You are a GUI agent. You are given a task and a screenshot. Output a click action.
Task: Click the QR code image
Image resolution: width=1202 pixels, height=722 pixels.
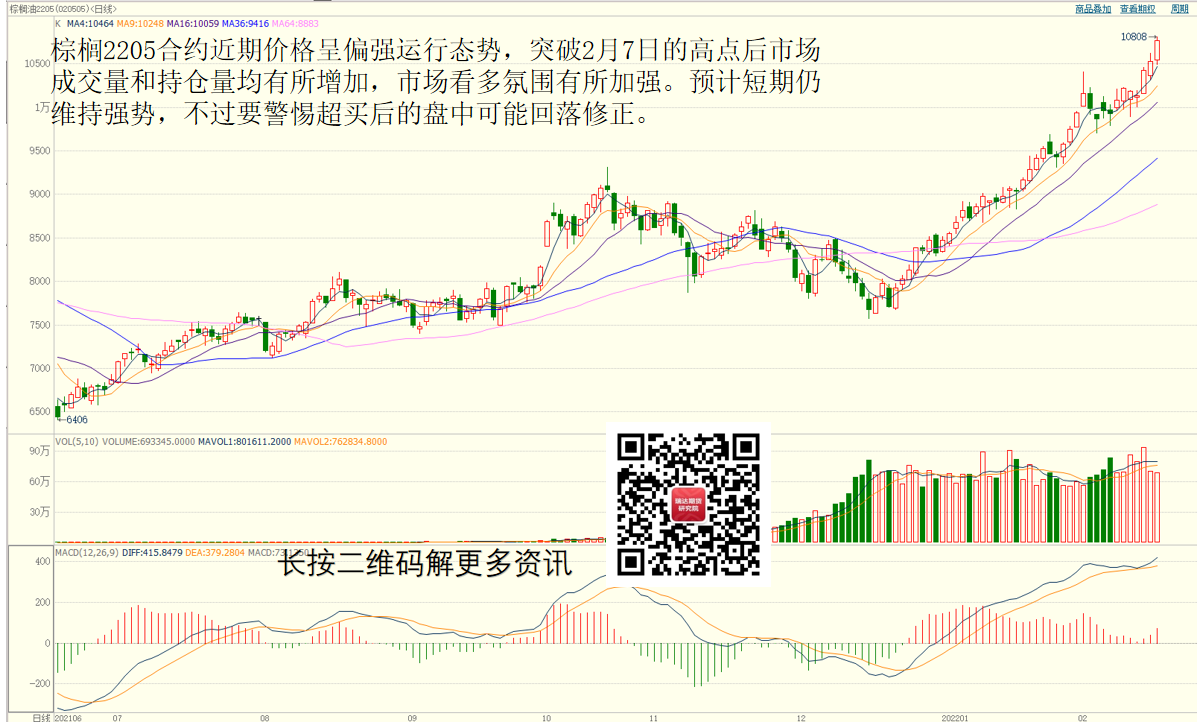[689, 505]
